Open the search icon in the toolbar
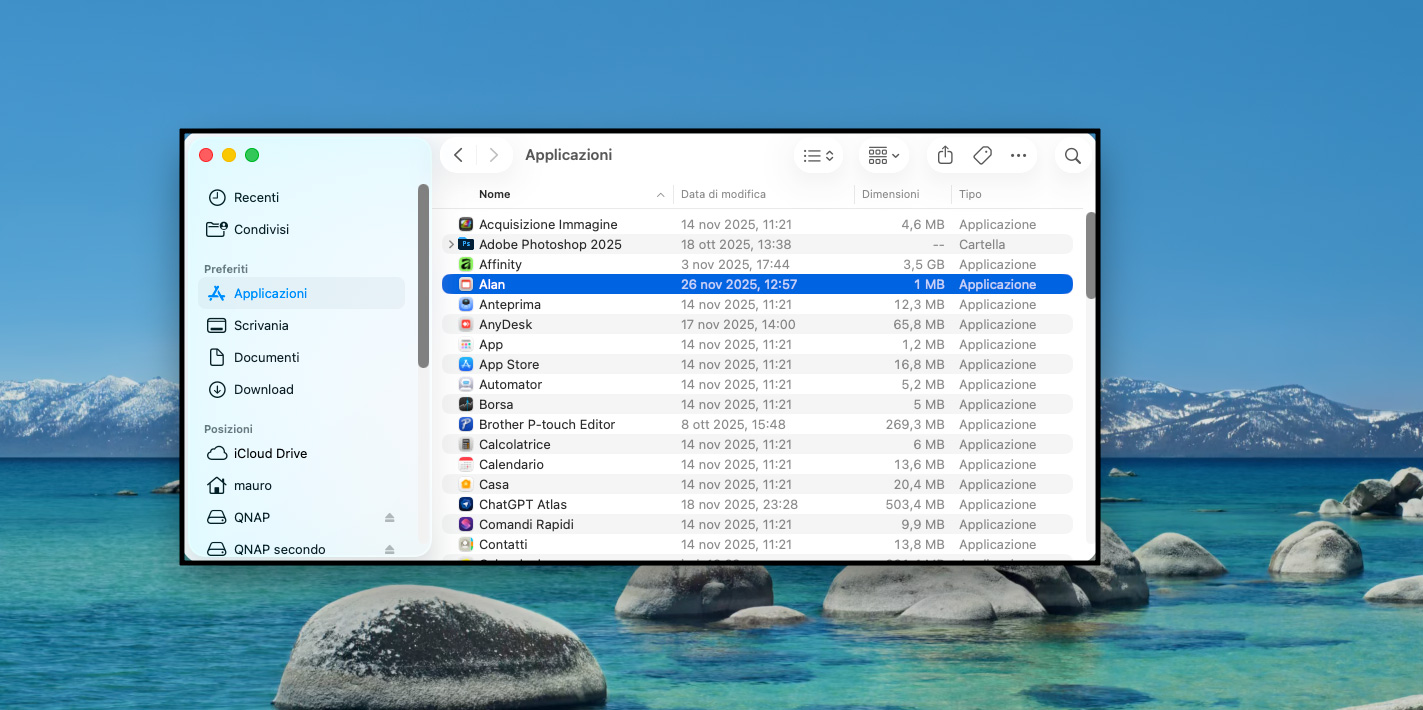Viewport: 1423px width, 710px height. point(1071,156)
